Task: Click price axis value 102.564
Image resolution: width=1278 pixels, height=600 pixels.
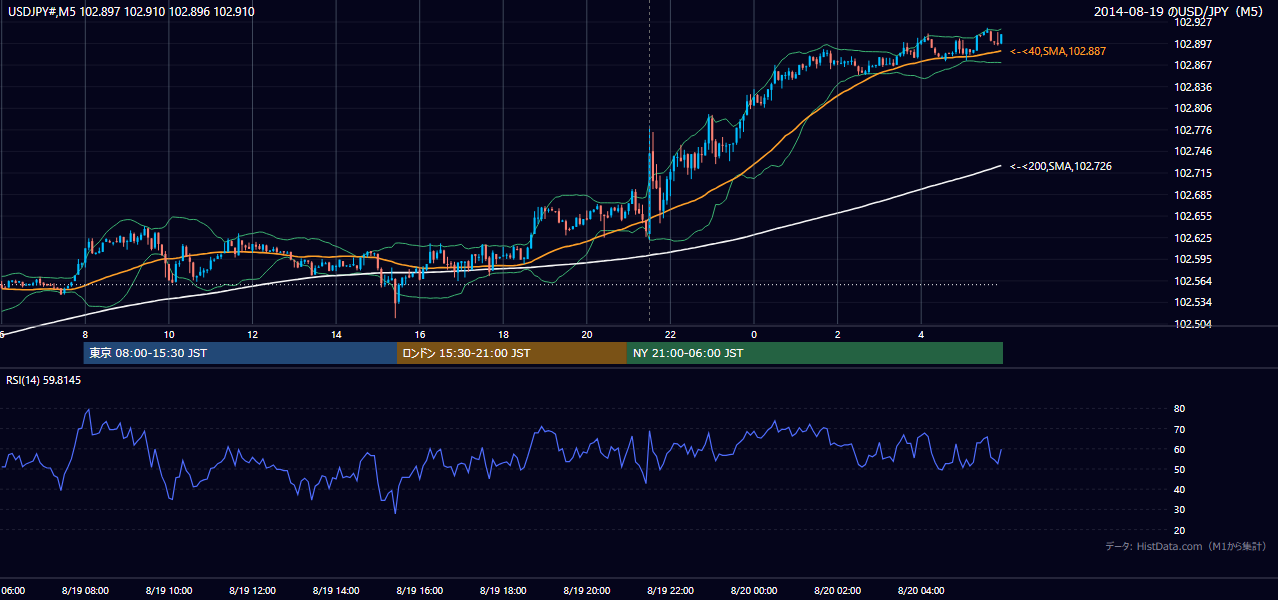Action: [x=1192, y=281]
